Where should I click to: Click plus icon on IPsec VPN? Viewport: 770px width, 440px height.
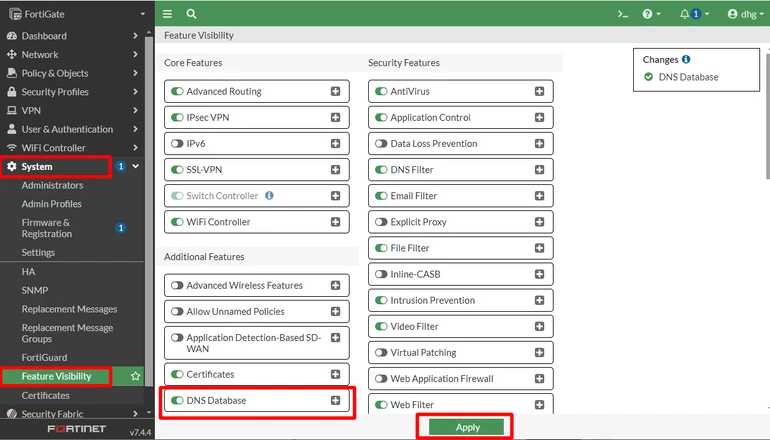335,117
